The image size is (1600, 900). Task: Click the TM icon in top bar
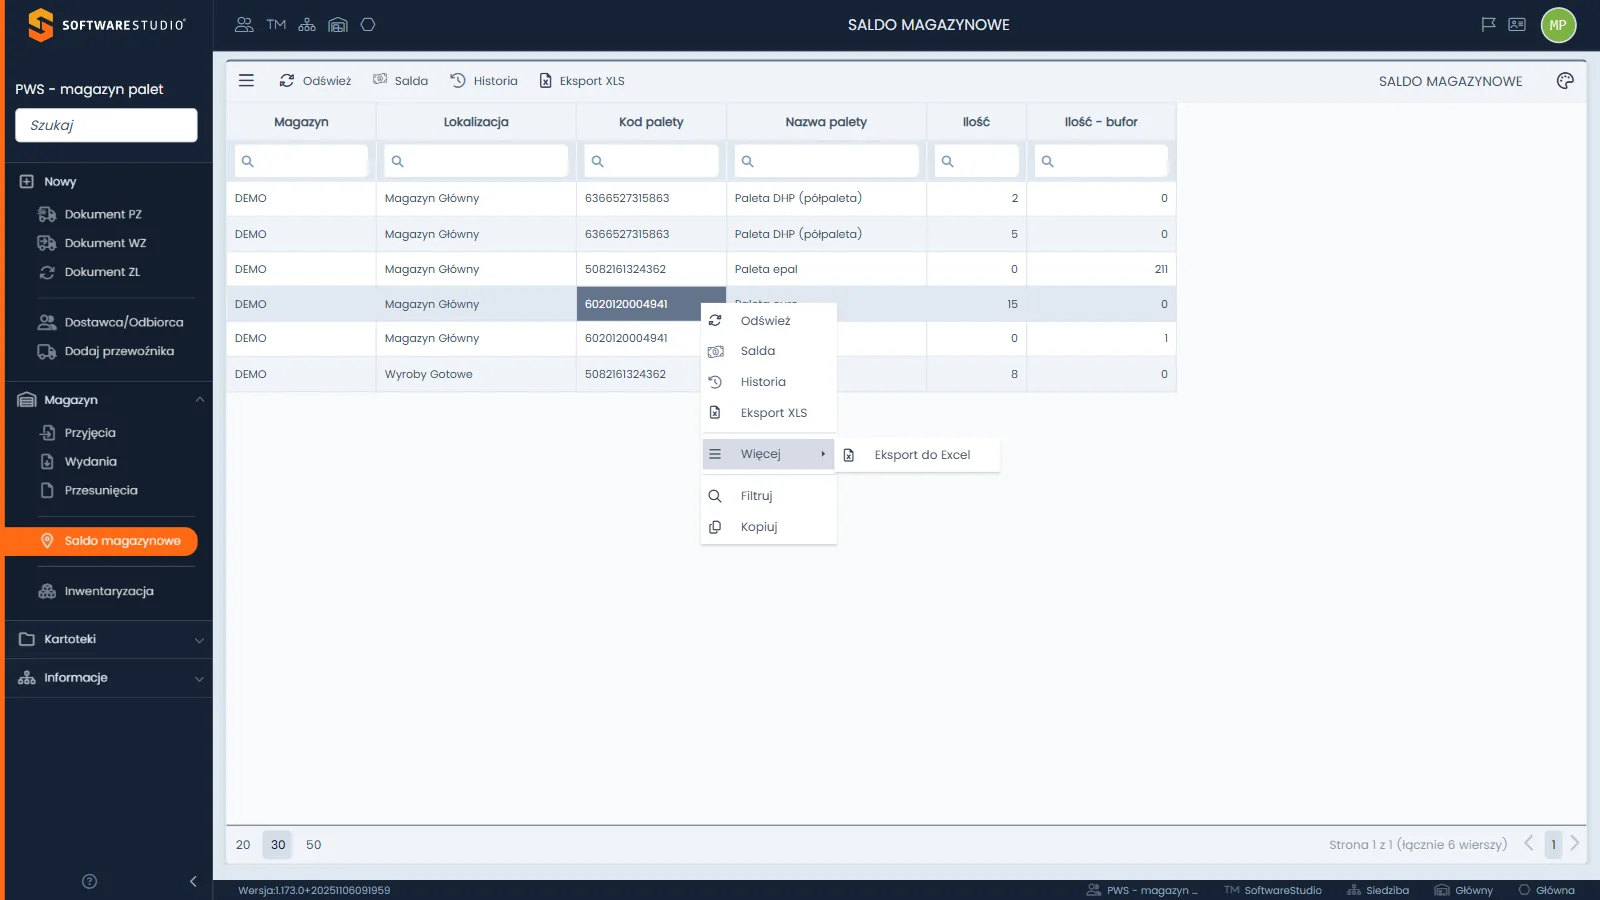tap(276, 25)
